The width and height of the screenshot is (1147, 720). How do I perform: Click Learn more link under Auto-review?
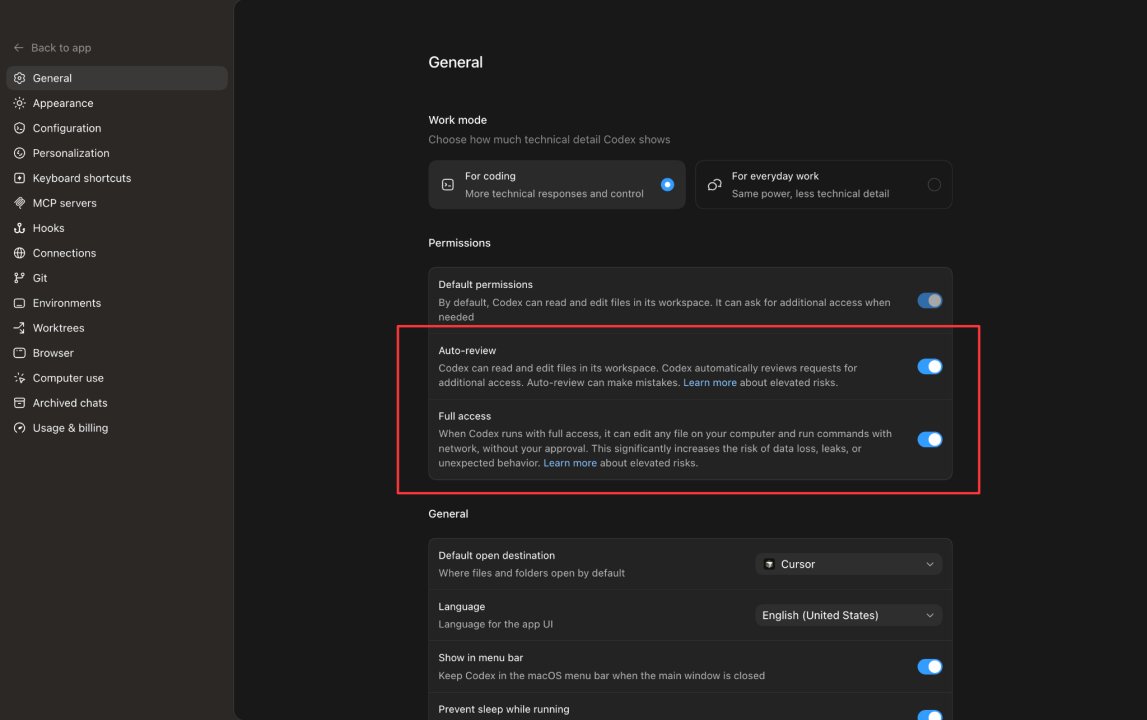point(710,383)
